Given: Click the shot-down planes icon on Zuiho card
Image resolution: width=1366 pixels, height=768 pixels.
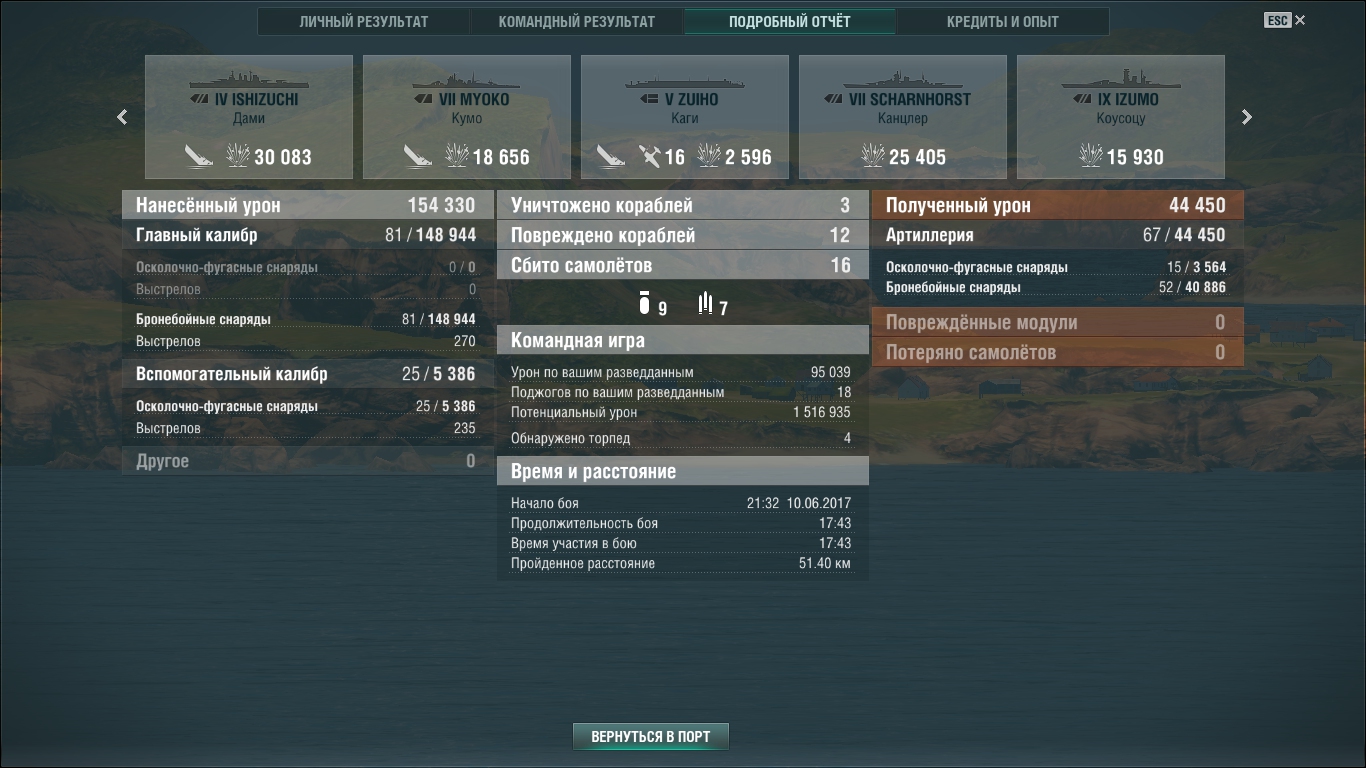Looking at the screenshot, I should coord(650,156).
